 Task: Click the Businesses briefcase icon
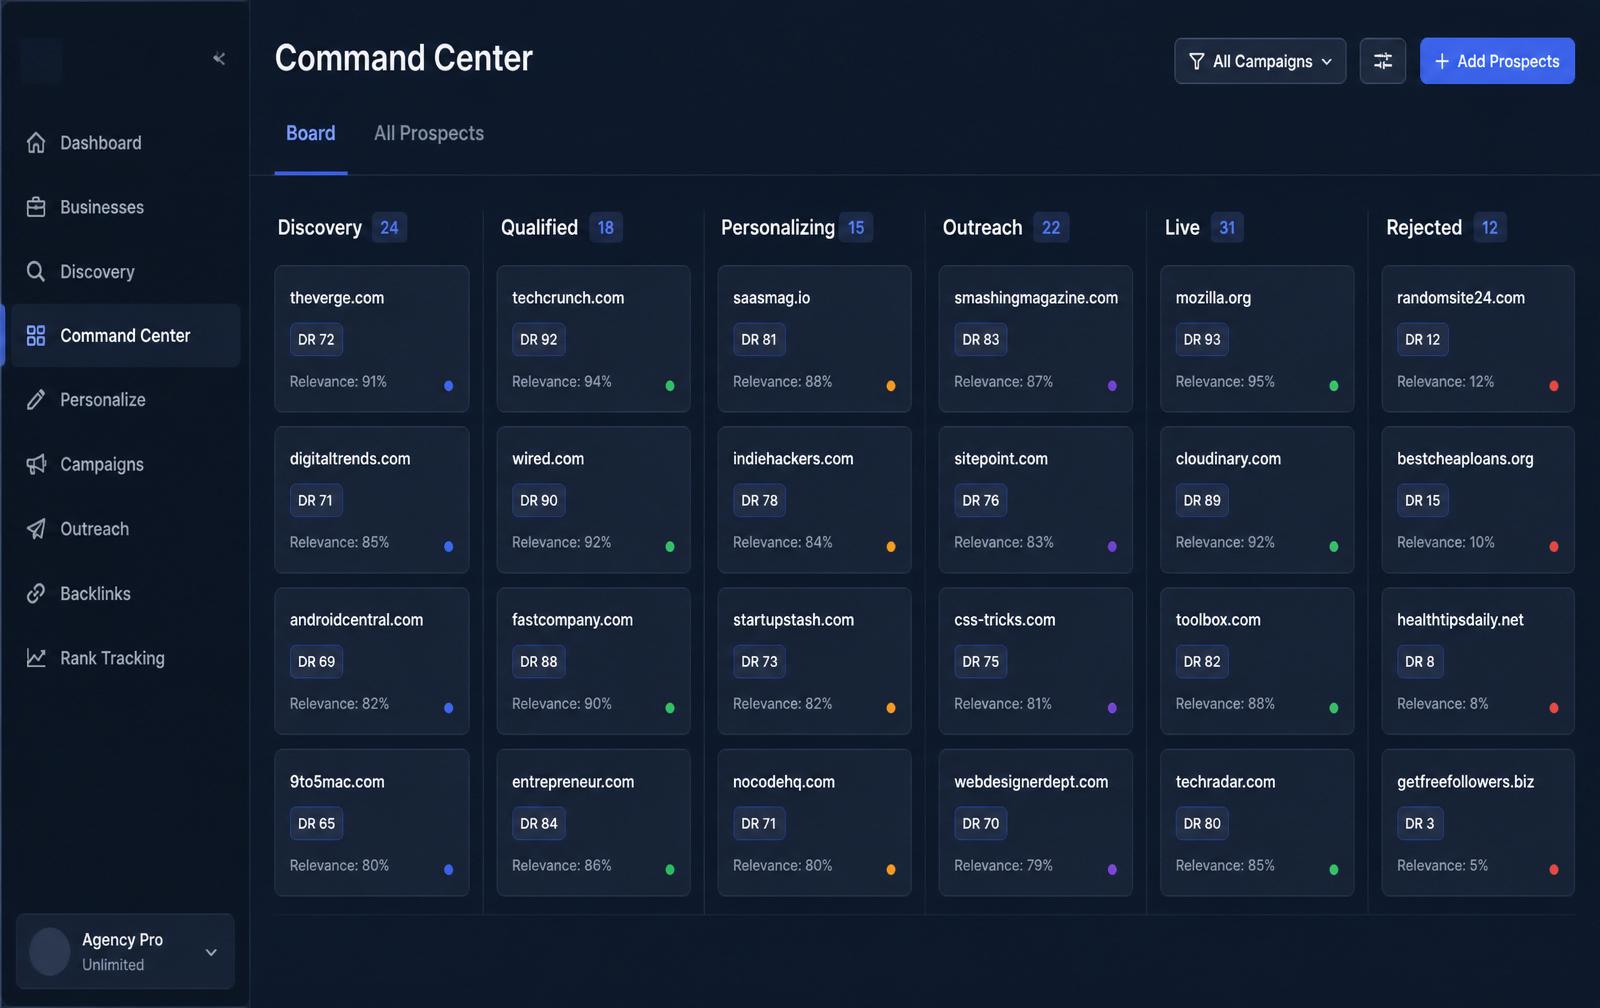coord(36,207)
